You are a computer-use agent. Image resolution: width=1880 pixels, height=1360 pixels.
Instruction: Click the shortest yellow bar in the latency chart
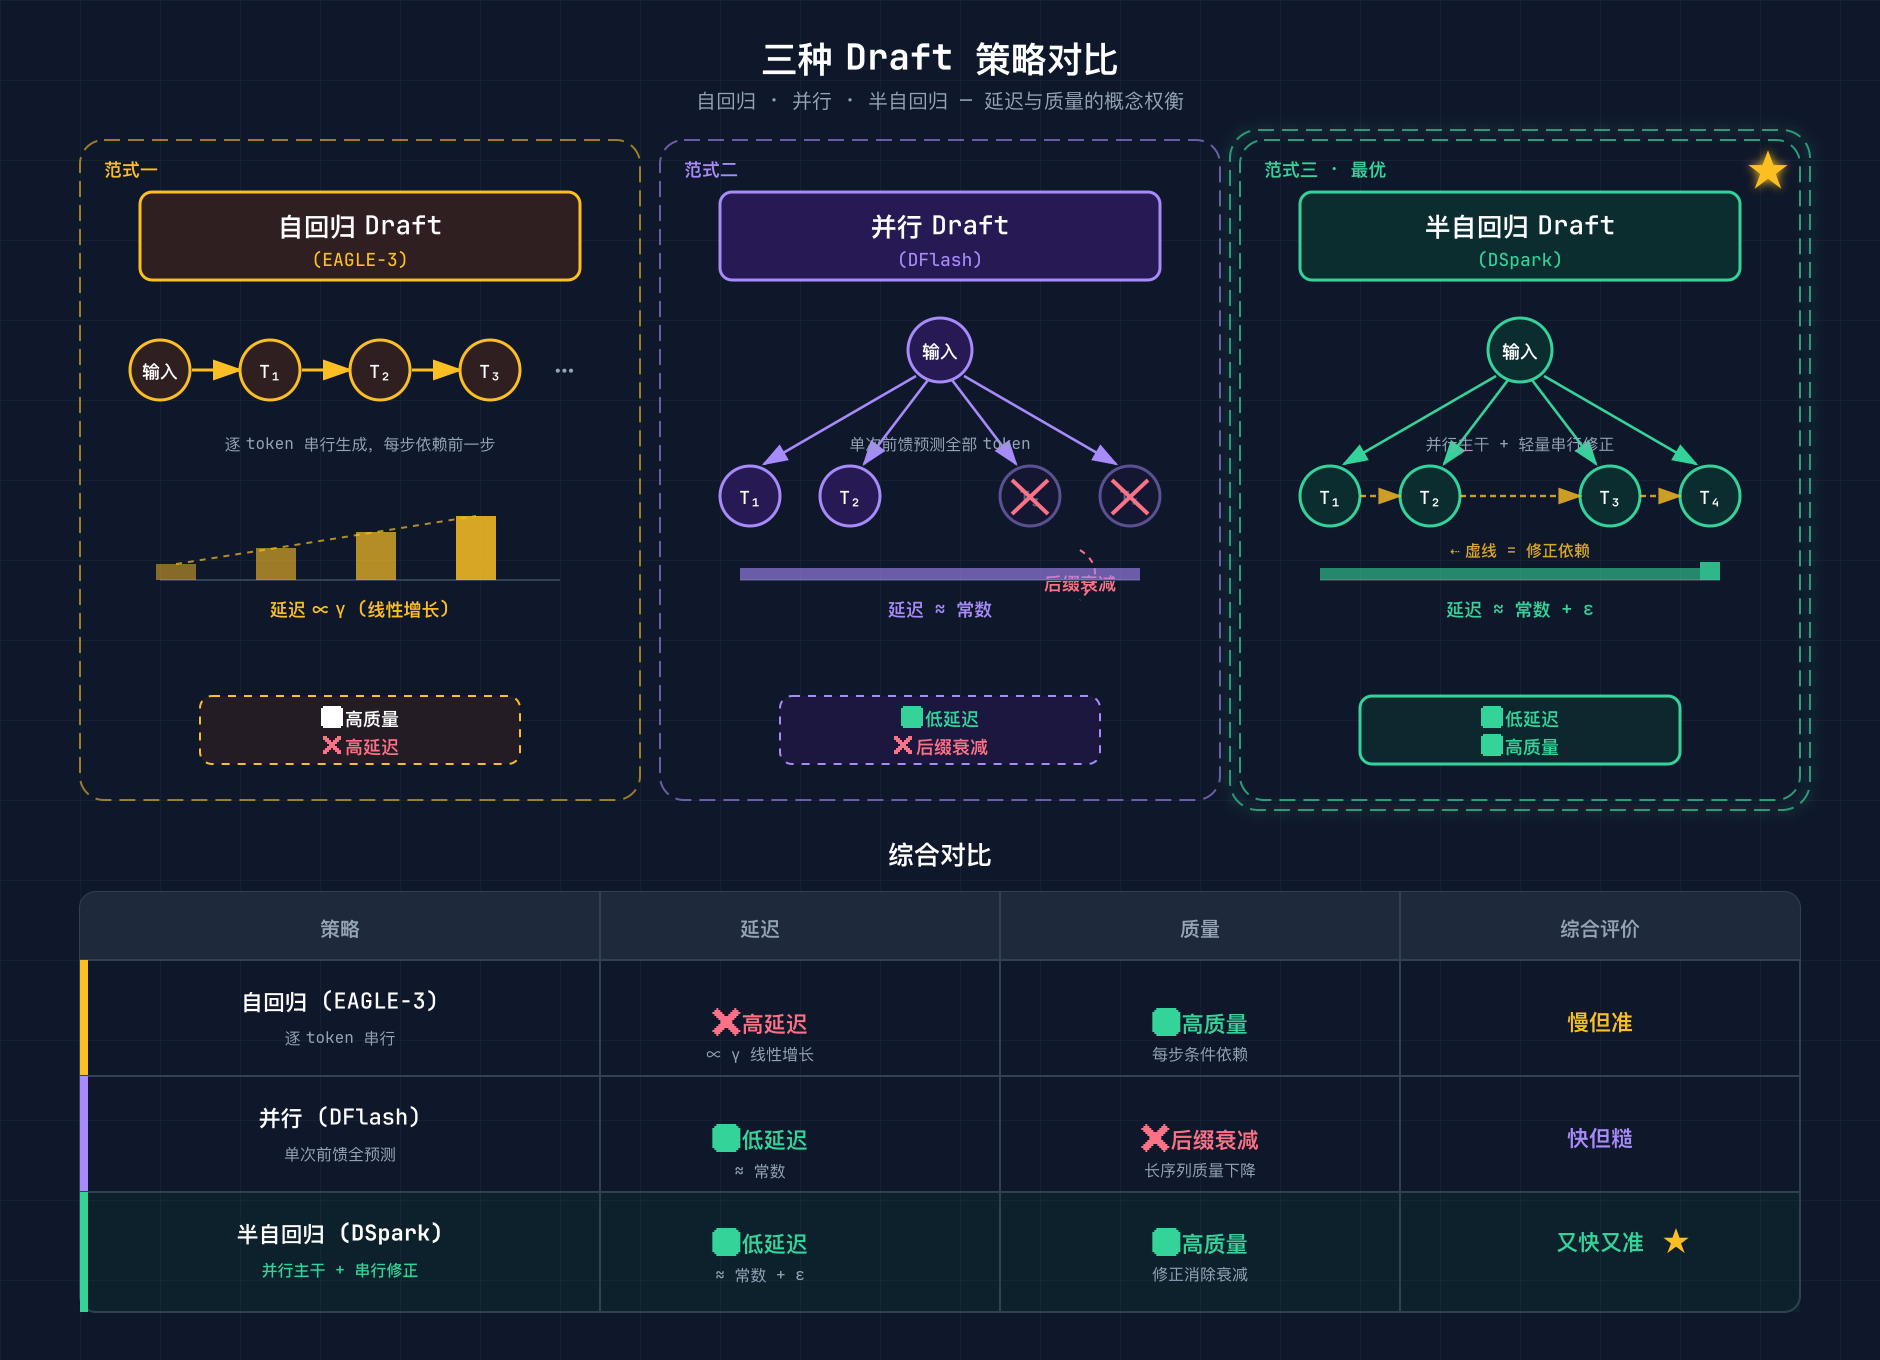tap(176, 572)
